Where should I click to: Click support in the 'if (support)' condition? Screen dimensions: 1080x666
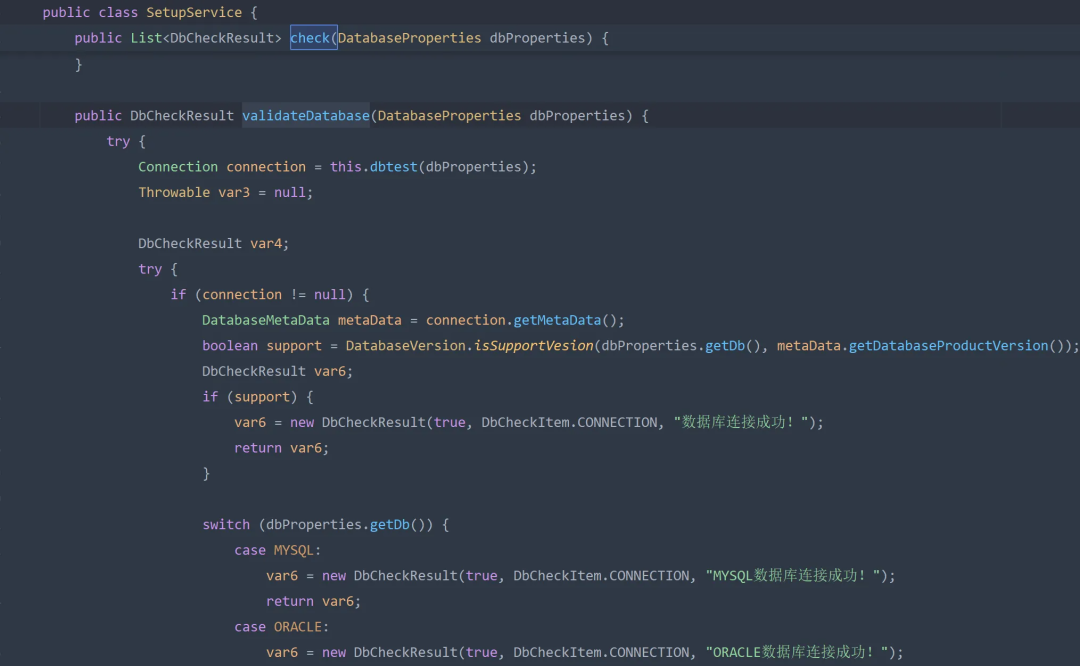tap(262, 397)
